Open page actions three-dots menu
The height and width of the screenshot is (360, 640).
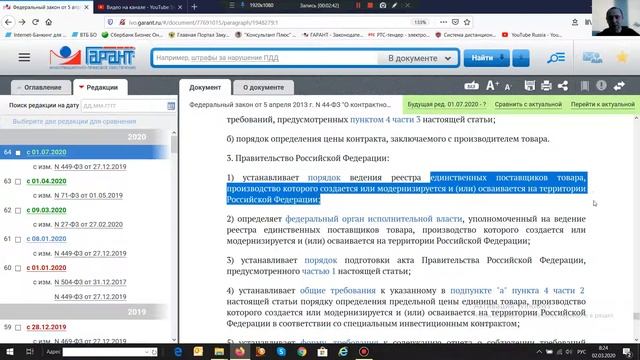pyautogui.click(x=443, y=22)
